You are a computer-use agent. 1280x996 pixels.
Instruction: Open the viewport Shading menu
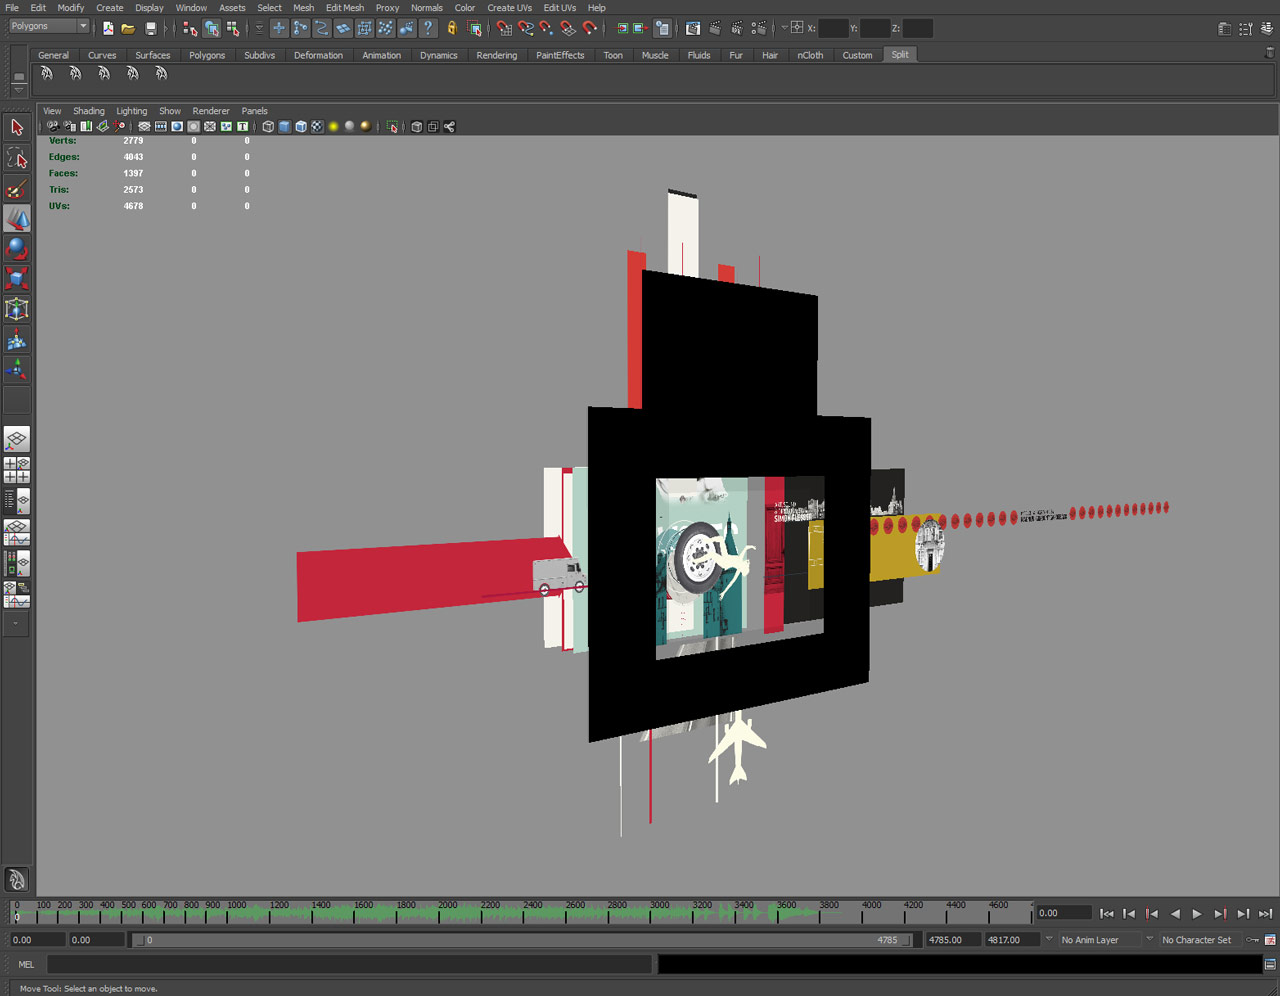tap(88, 111)
